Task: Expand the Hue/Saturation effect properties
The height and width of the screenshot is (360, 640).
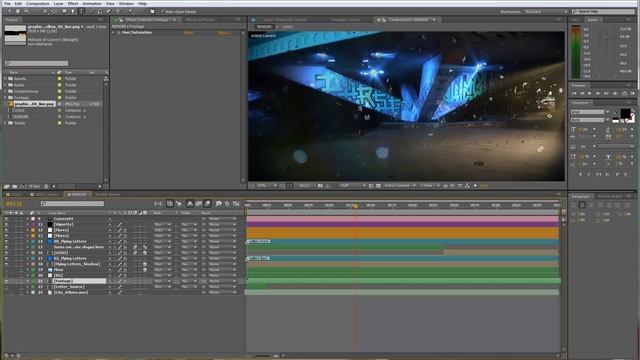Action: [113, 33]
